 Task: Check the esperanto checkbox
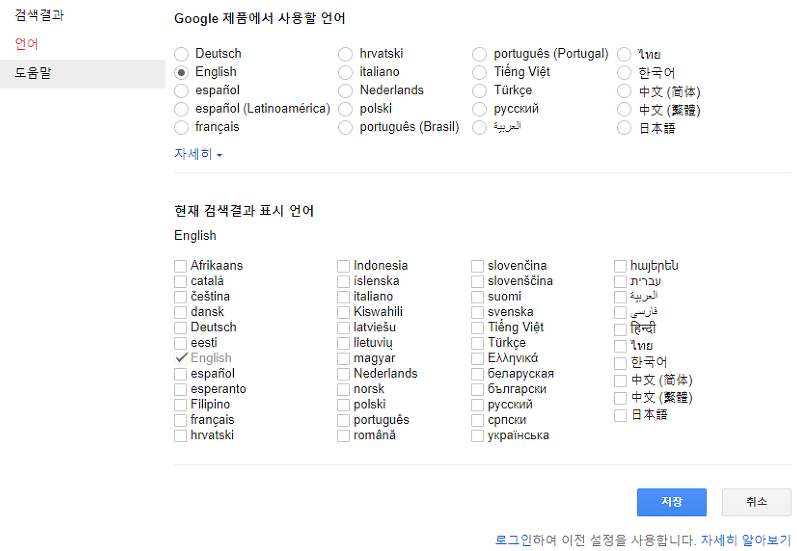click(180, 389)
